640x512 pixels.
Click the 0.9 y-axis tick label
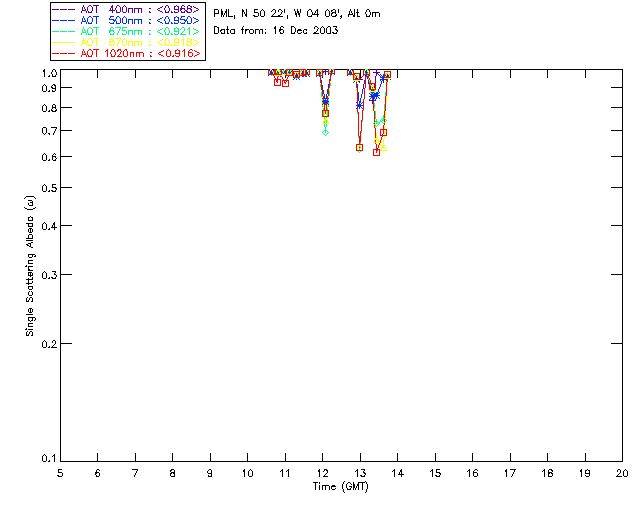pyautogui.click(x=49, y=88)
